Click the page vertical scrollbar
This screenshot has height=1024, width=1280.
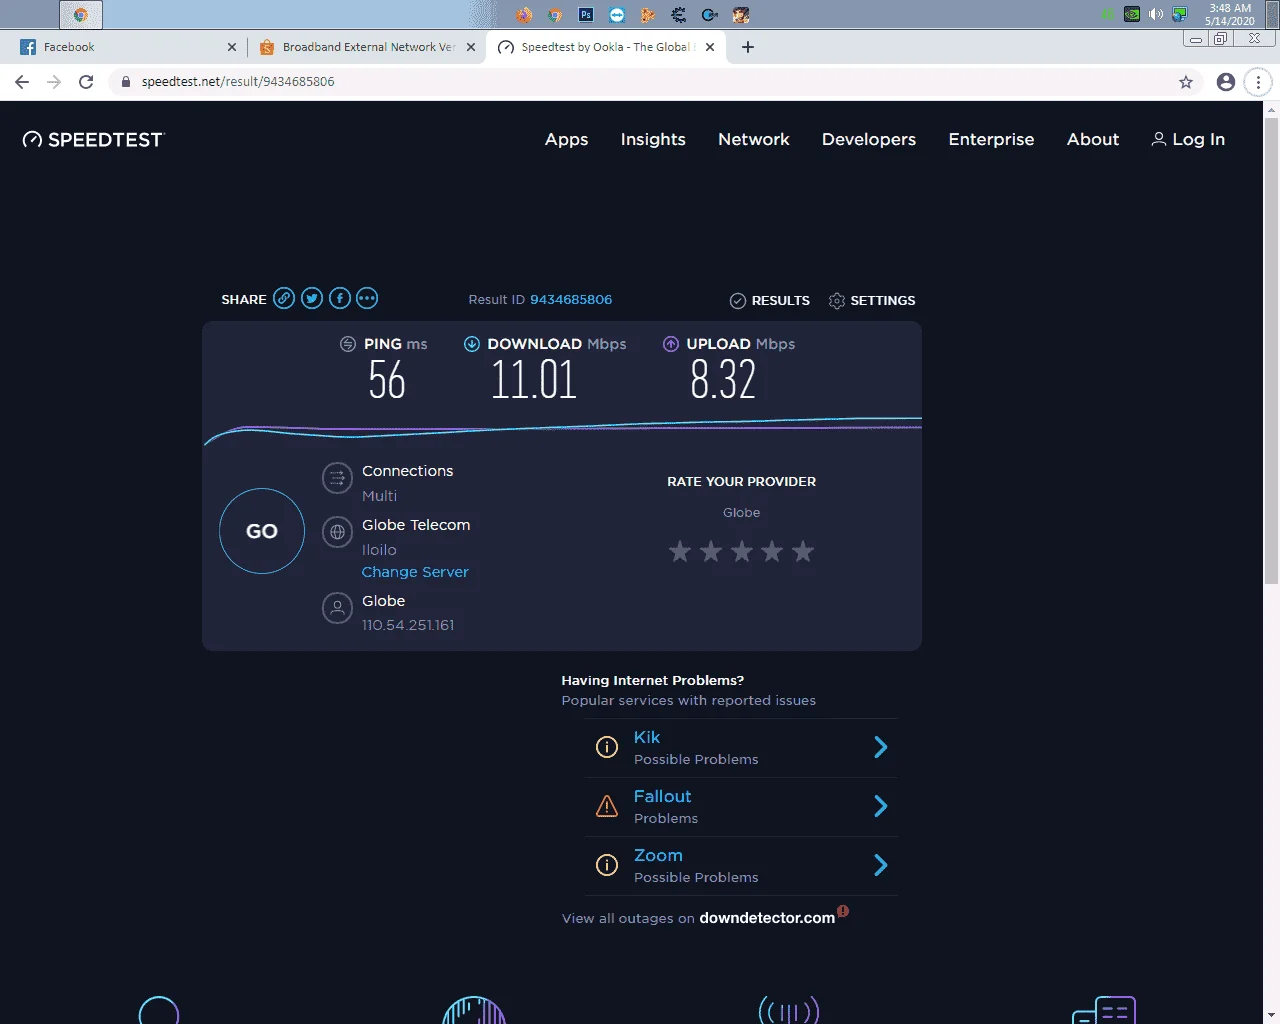[1272, 350]
